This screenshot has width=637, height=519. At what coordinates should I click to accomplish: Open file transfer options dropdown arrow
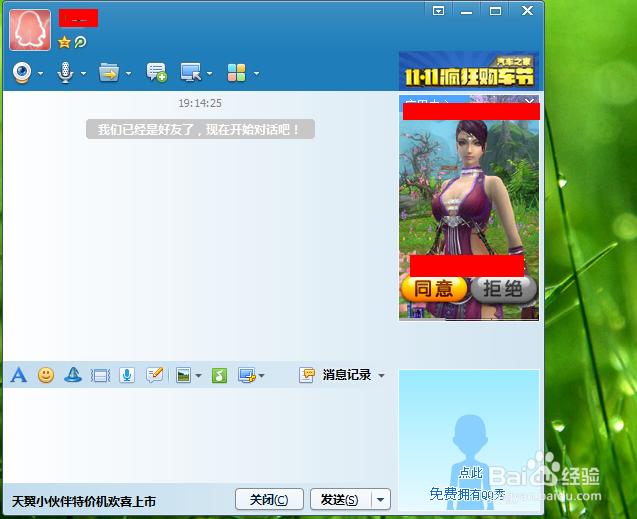(x=128, y=74)
